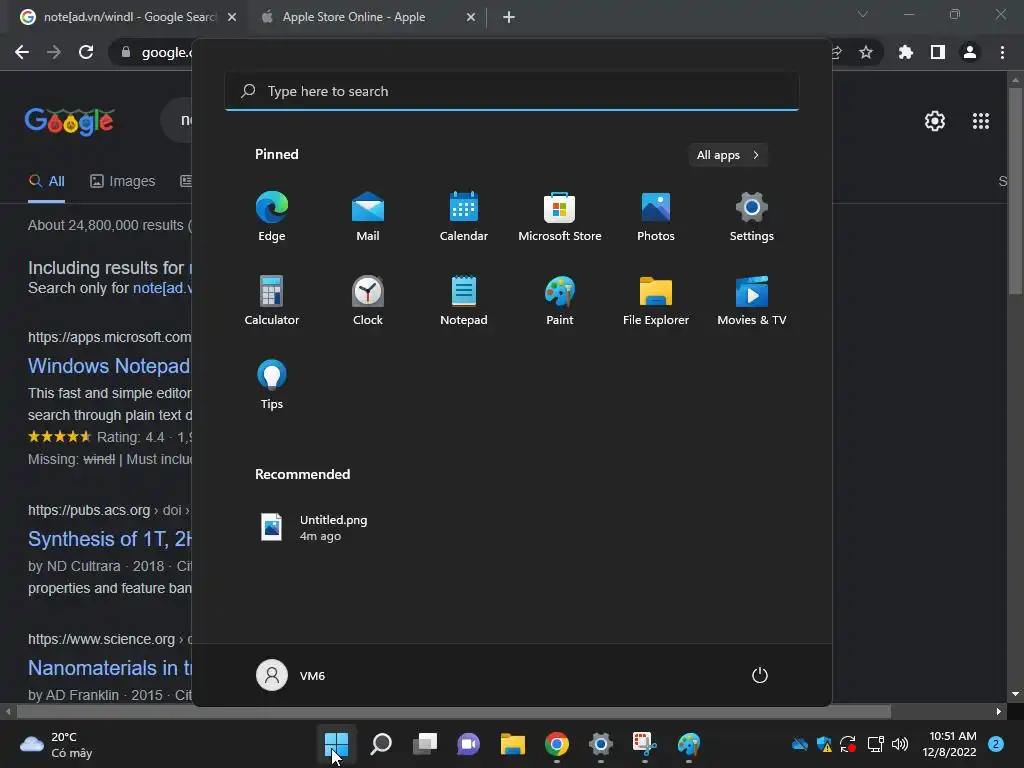The image size is (1024, 768).
Task: Open notification center badge
Action: pyautogui.click(x=996, y=744)
